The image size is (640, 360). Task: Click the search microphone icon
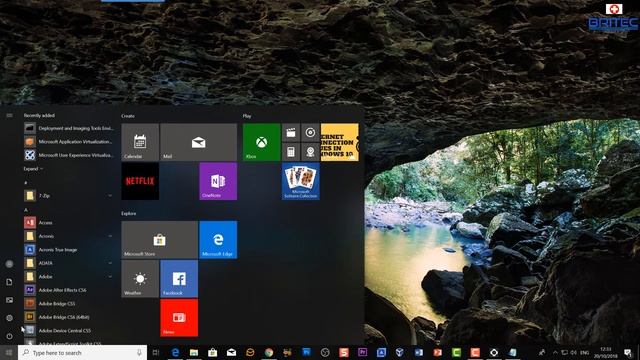pos(139,353)
